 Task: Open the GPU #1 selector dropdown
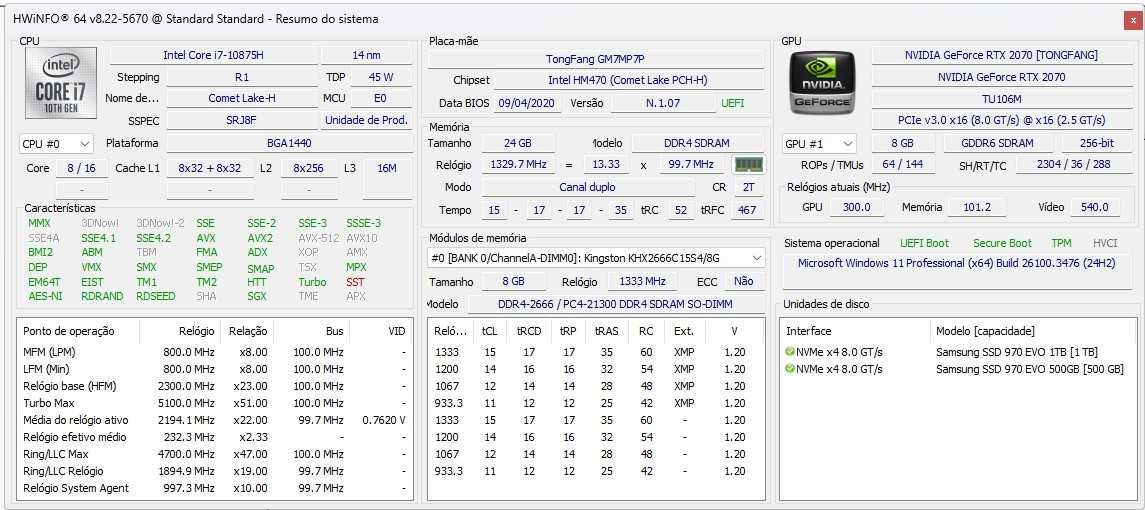(x=819, y=144)
